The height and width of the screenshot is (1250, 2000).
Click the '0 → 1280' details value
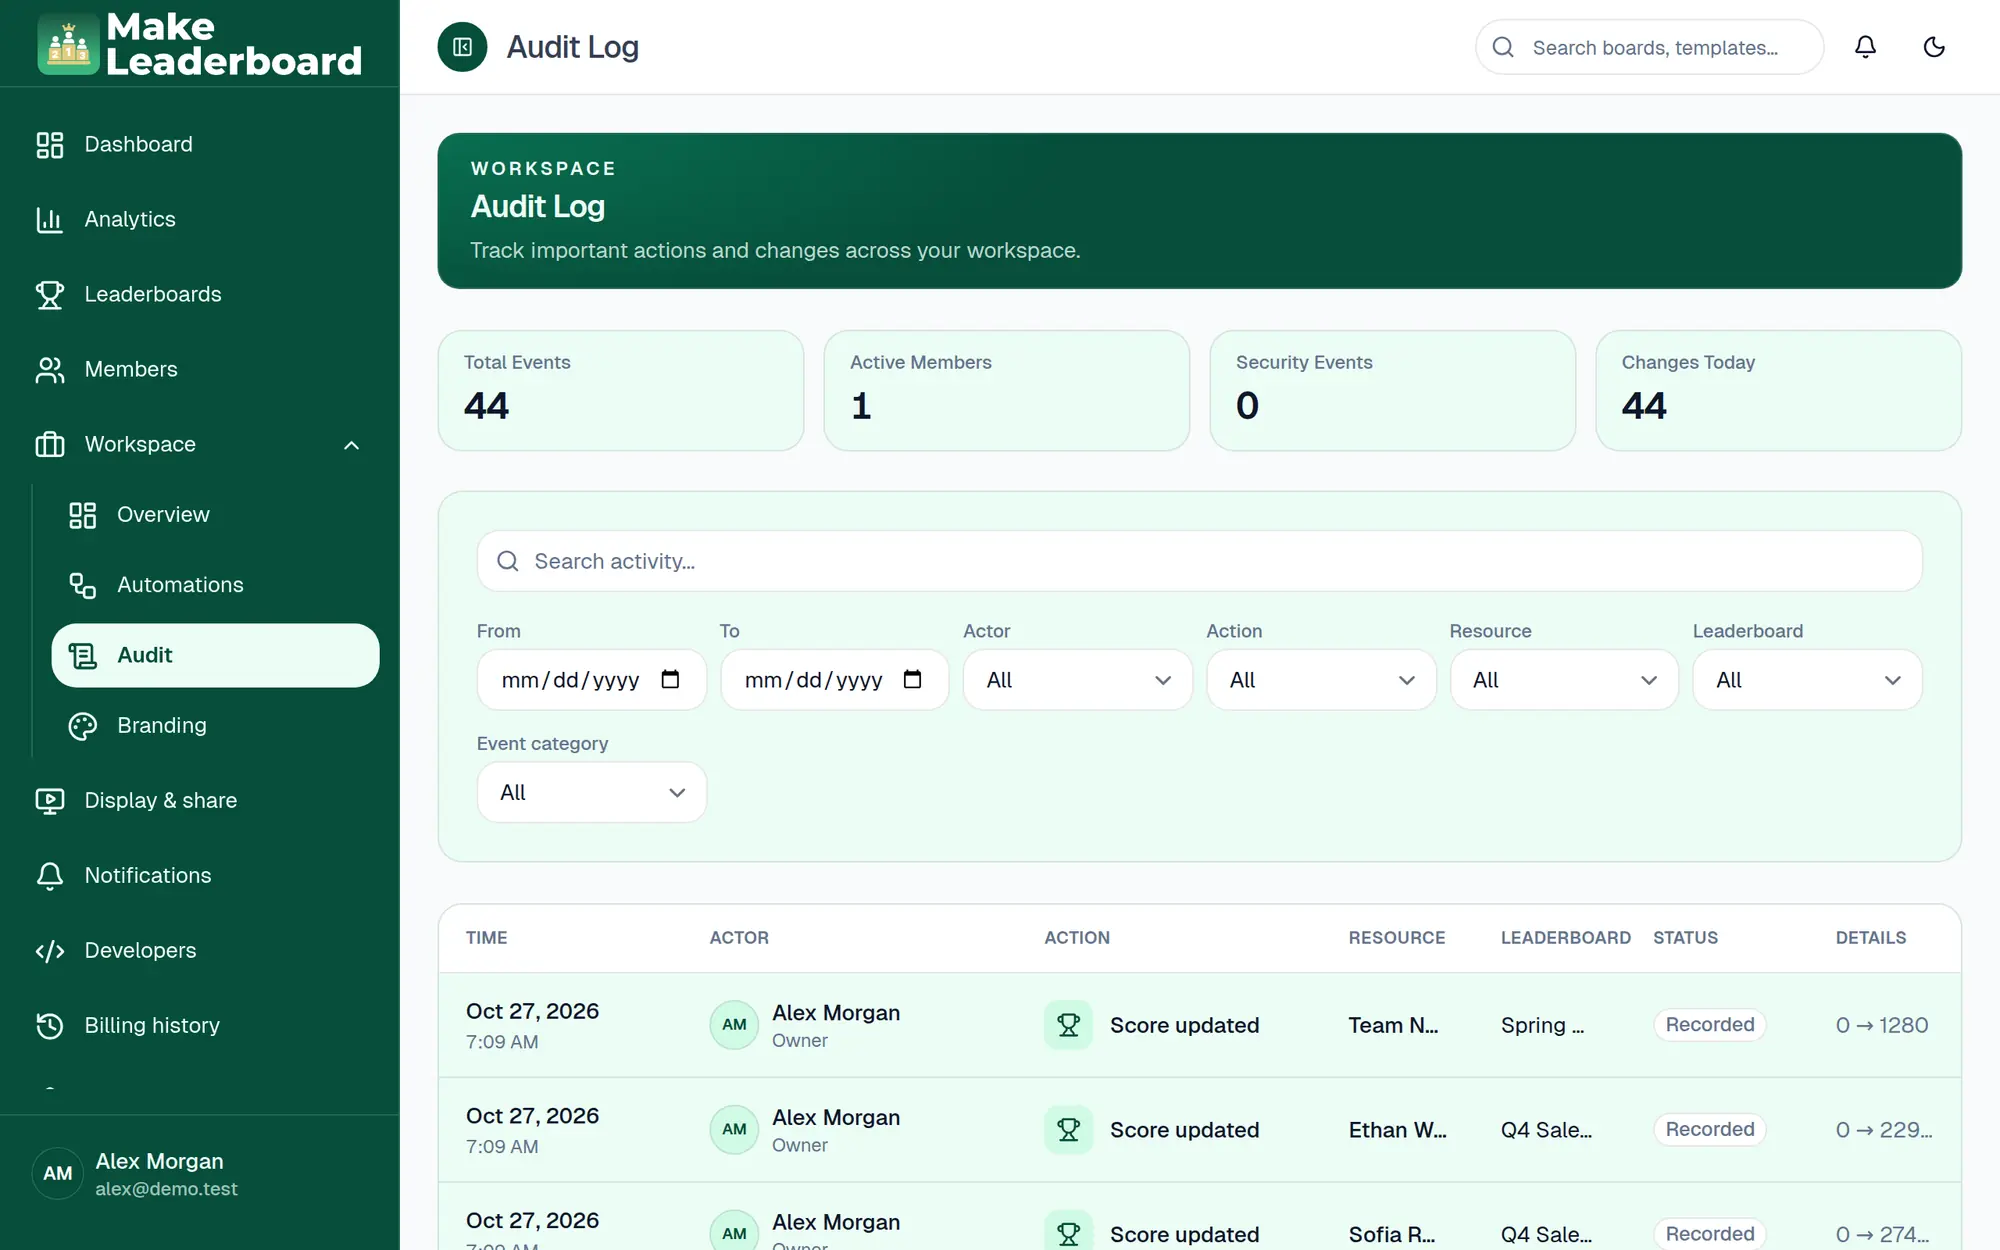1881,1025
